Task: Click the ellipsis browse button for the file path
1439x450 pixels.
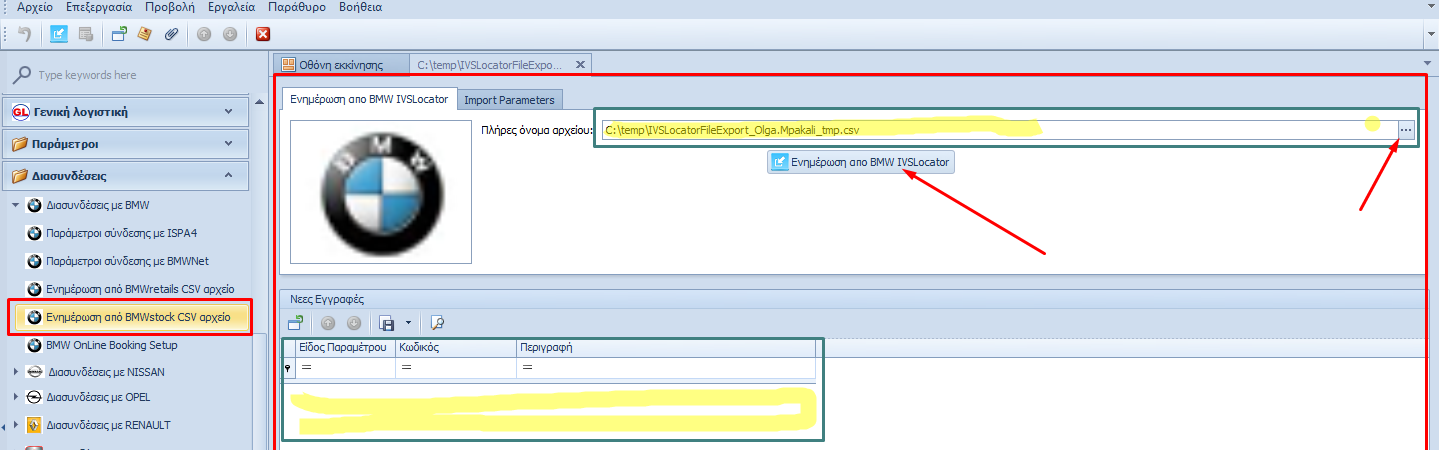Action: (x=1406, y=130)
